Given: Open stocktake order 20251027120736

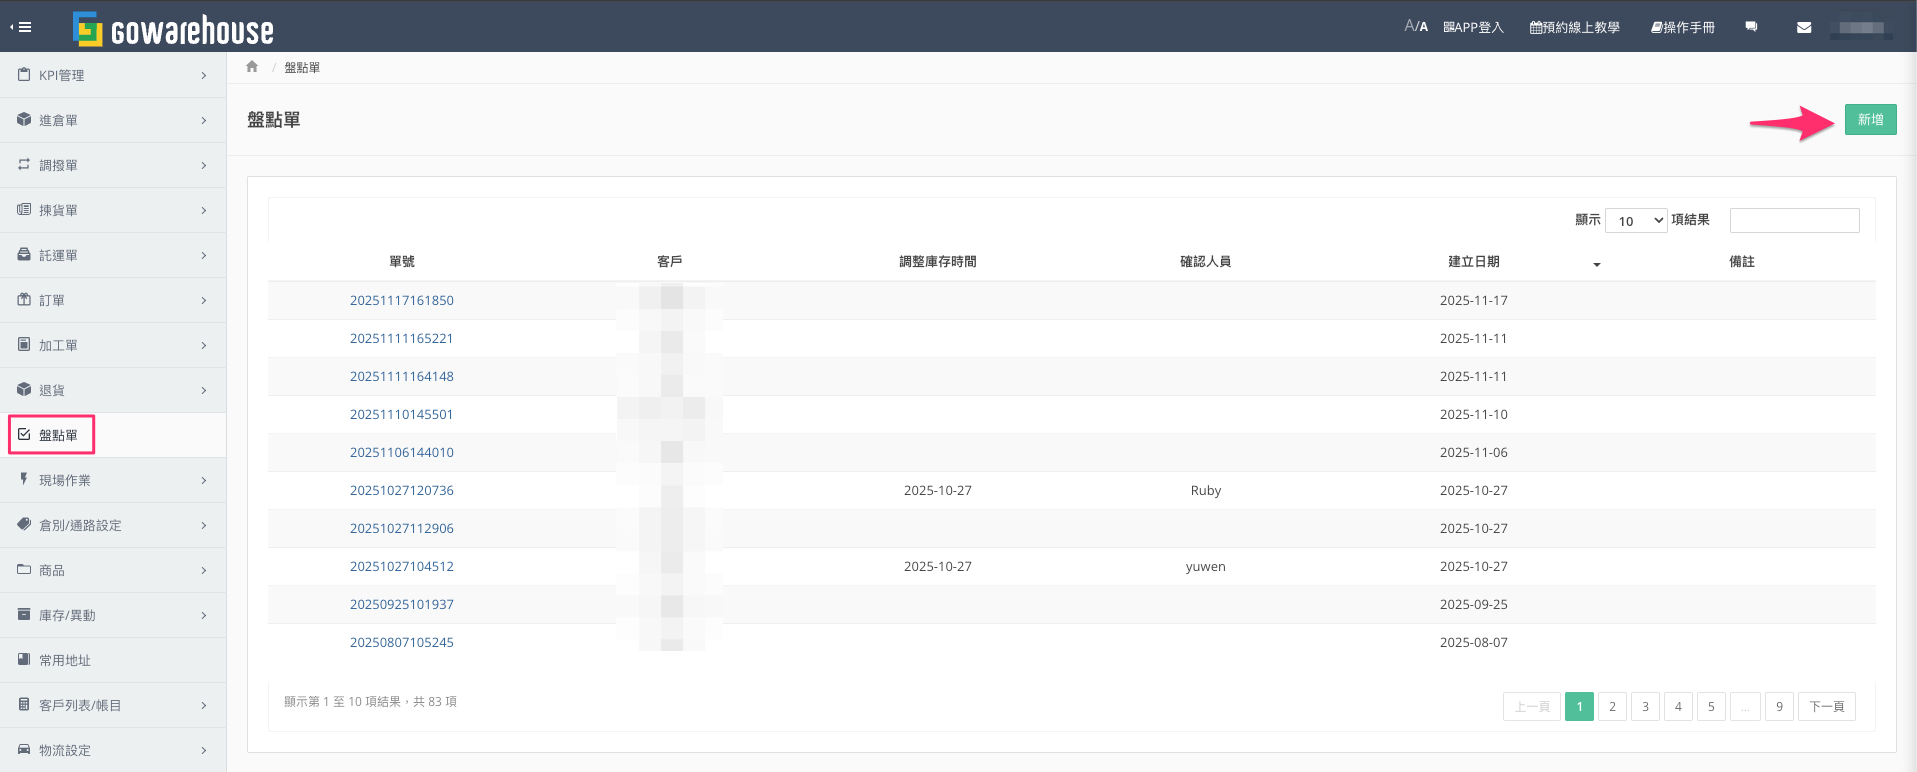Looking at the screenshot, I should pyautogui.click(x=401, y=491).
